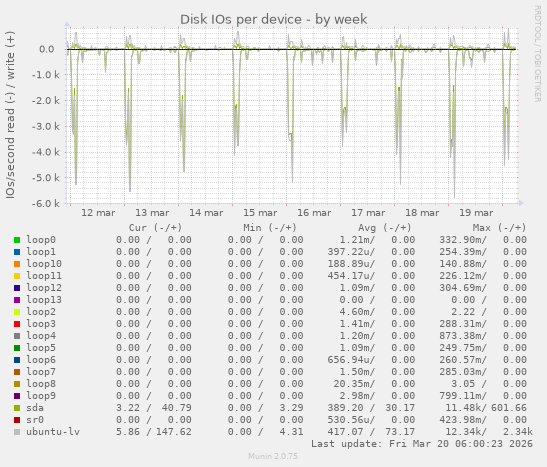This screenshot has height=467, width=547.
Task: Select the loop3 device label
Action: [x=41, y=324]
